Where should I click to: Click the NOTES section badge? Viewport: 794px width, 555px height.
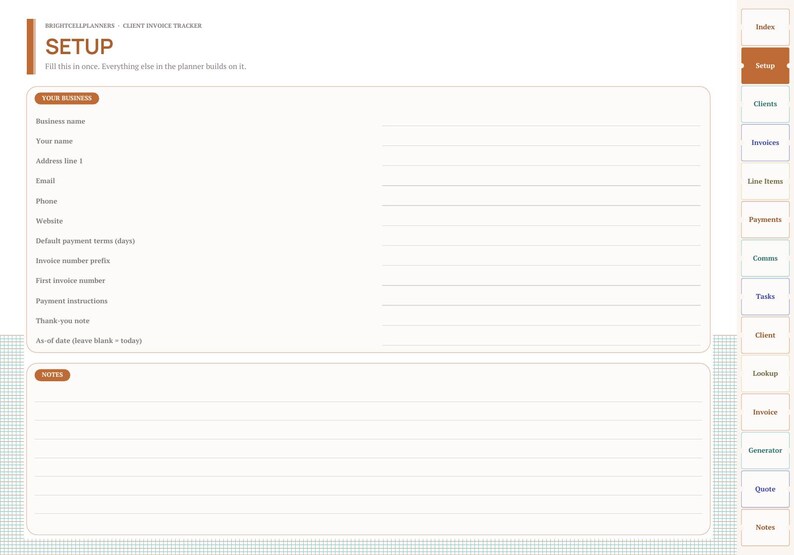pyautogui.click(x=52, y=375)
